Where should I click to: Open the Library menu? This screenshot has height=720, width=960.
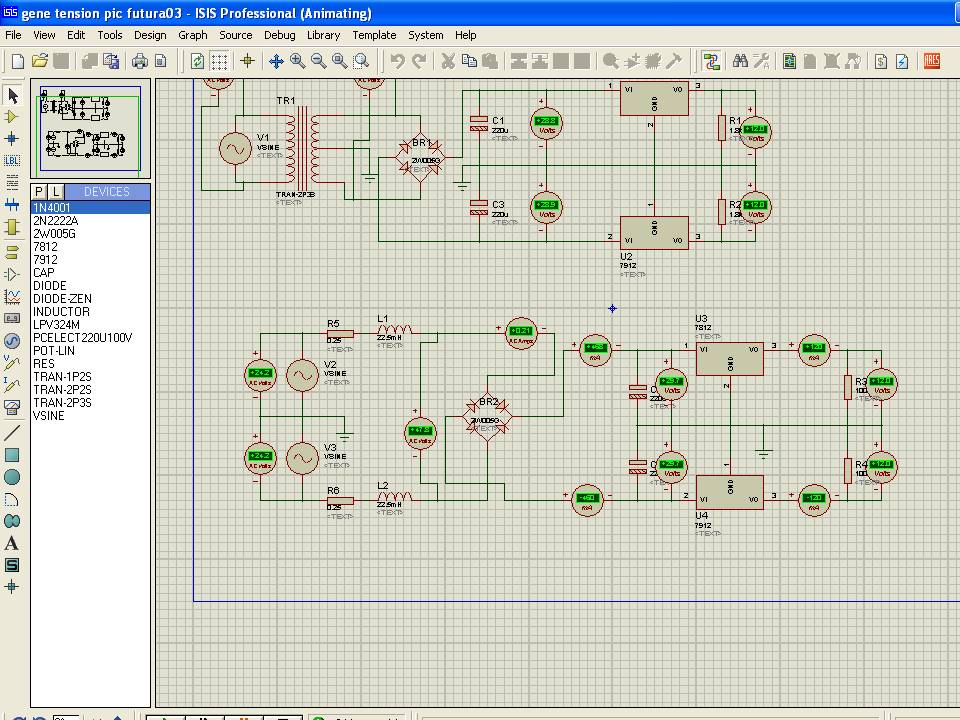coord(323,35)
